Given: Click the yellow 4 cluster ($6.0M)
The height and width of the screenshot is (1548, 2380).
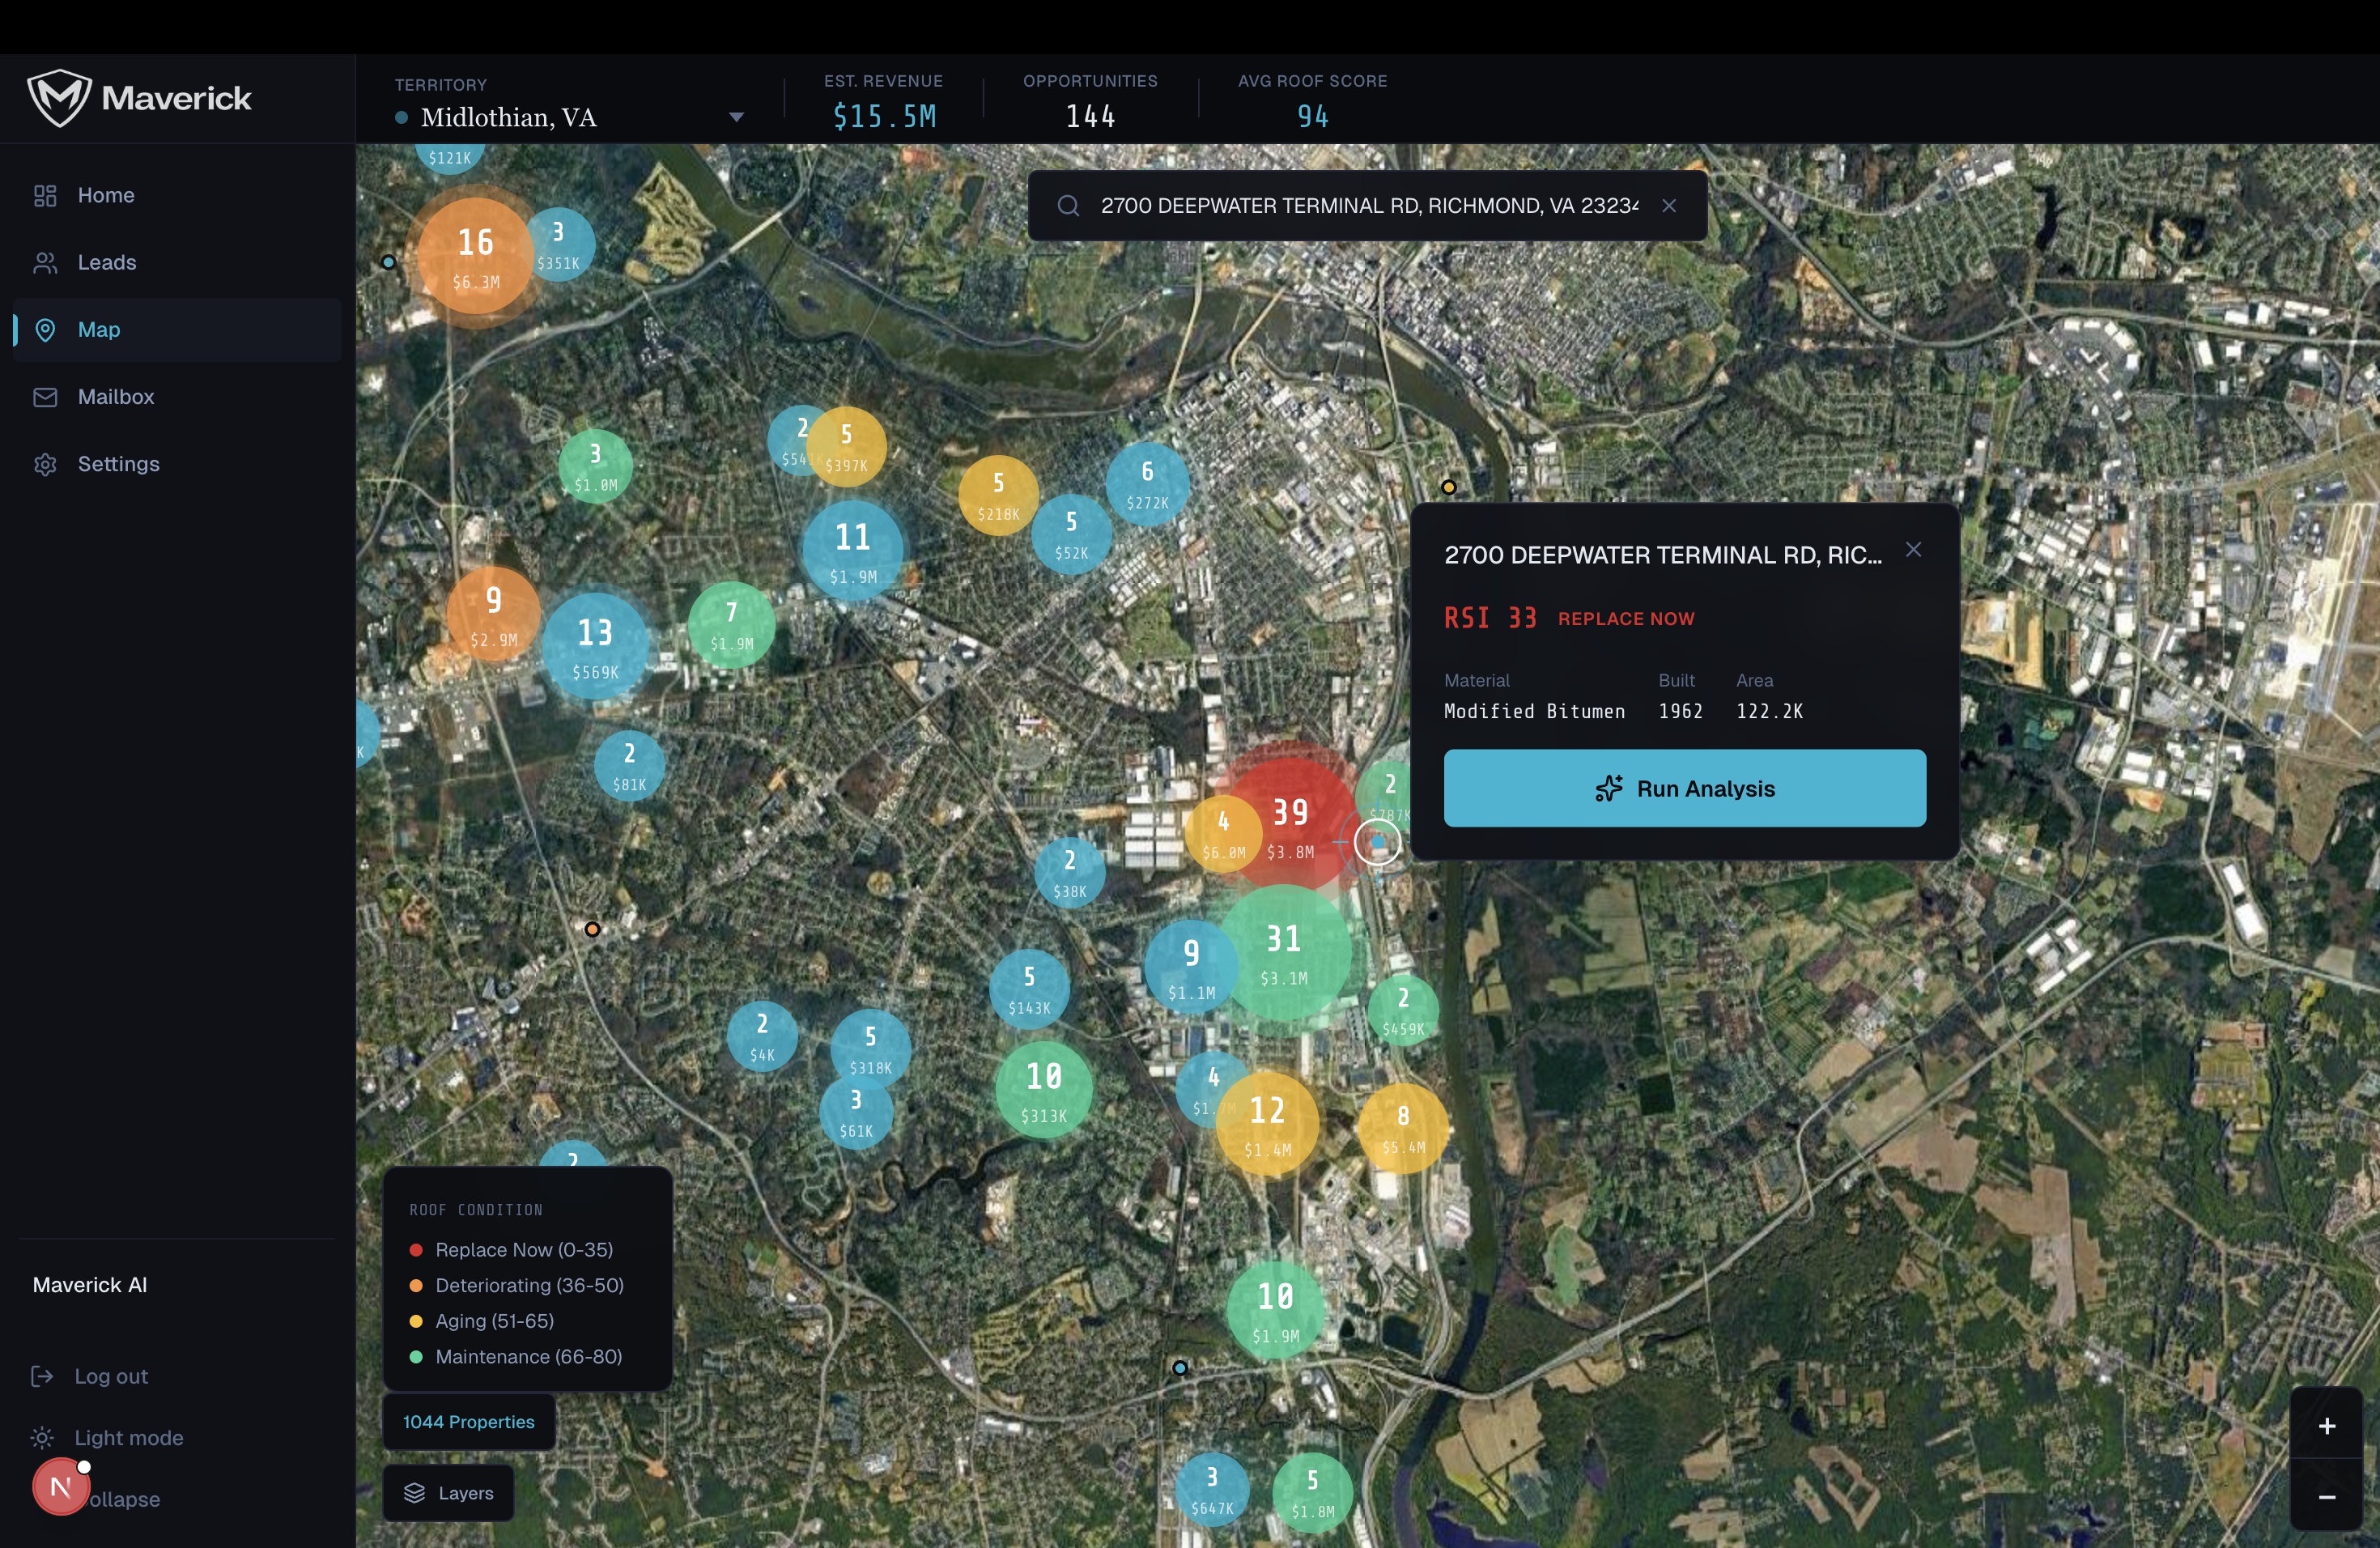Looking at the screenshot, I should [1223, 834].
